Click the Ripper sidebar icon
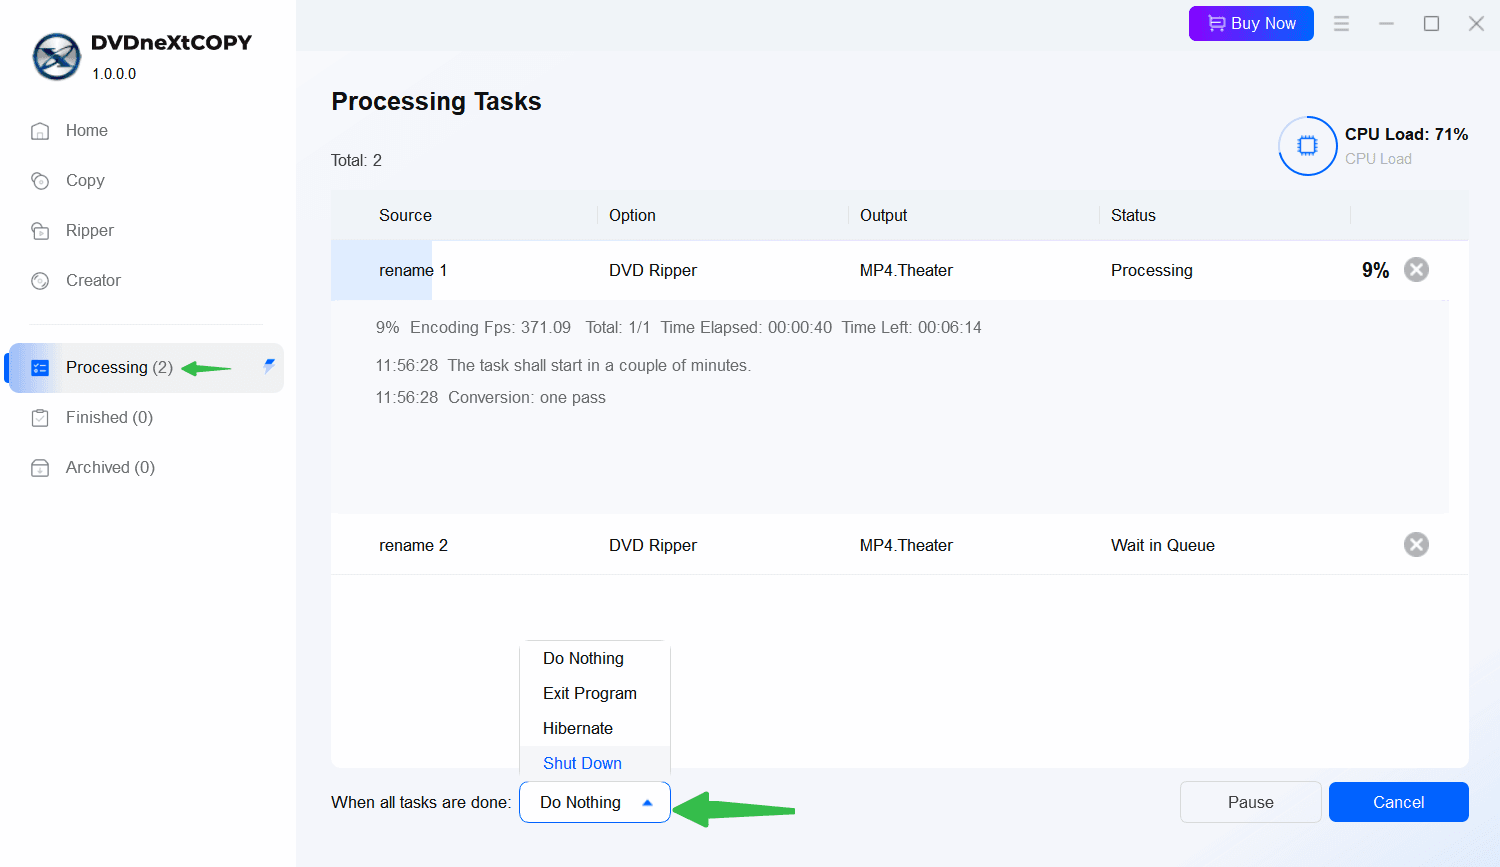The width and height of the screenshot is (1500, 867). pyautogui.click(x=40, y=231)
